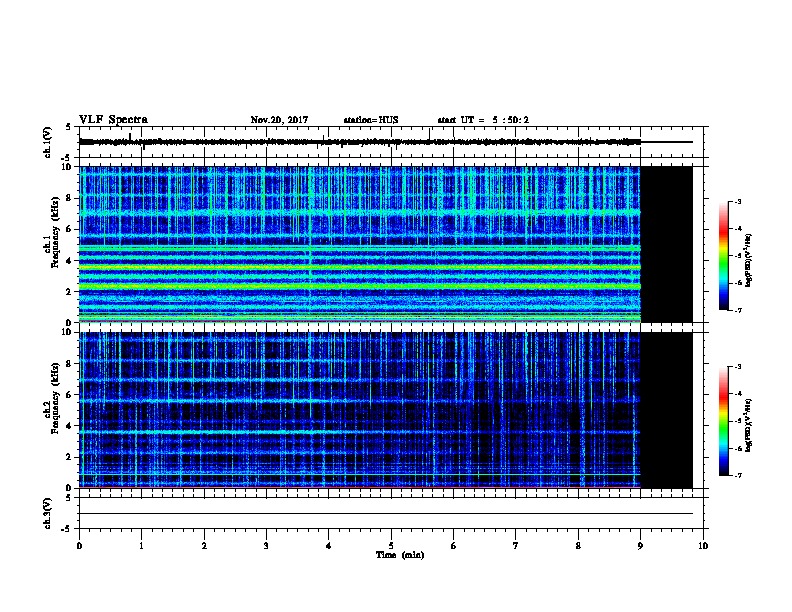Click the ch.2 Frequency (kHz) axis label
The image size is (792, 612).
(x=52, y=398)
